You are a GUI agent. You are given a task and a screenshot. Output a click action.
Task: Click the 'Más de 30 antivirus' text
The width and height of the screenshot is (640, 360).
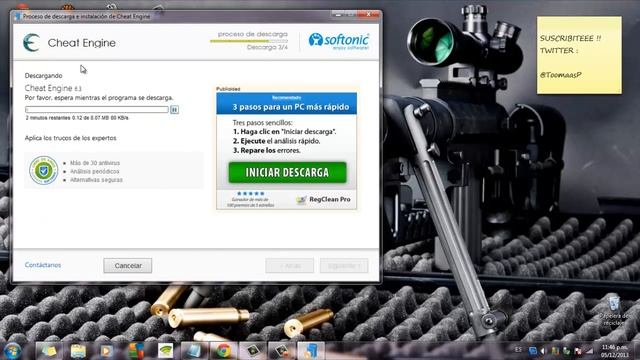click(95, 163)
